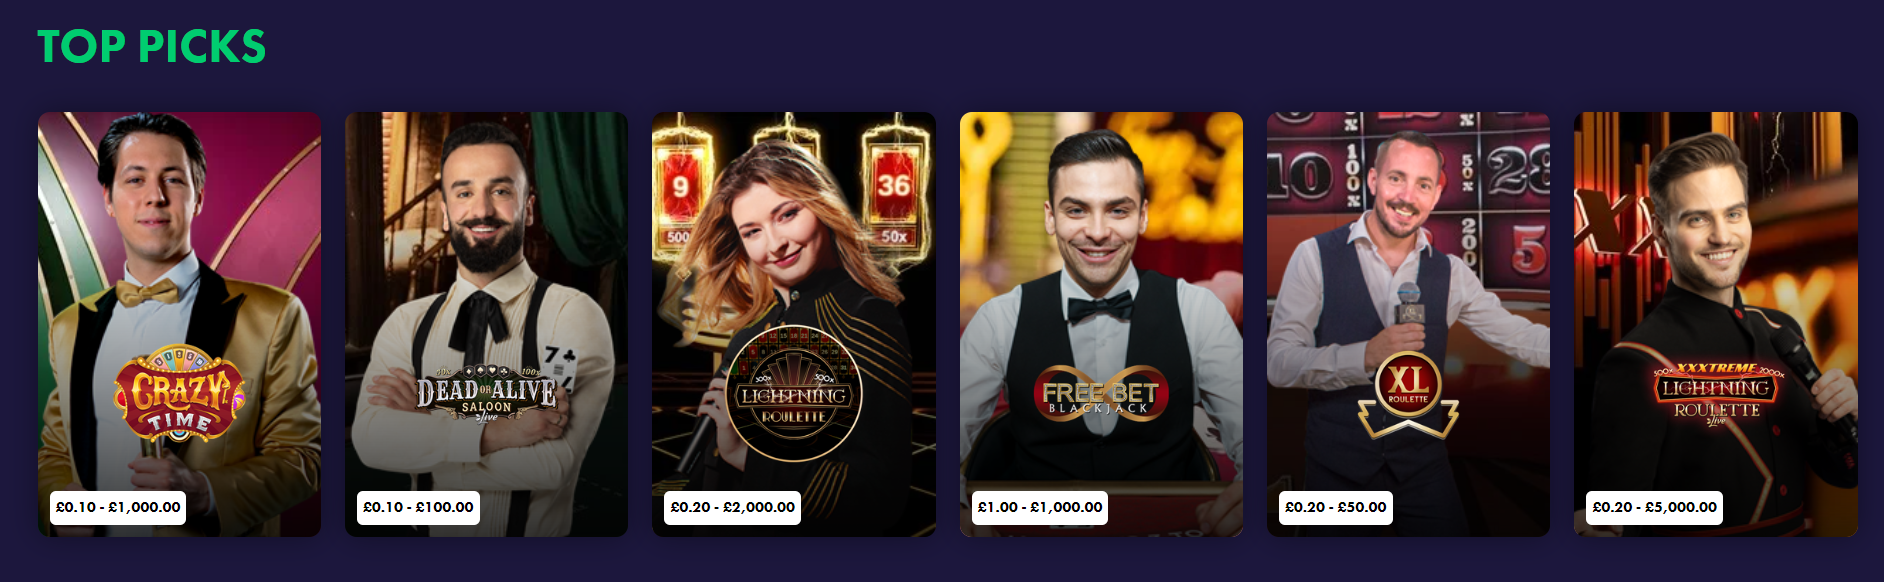This screenshot has height=582, width=1884.
Task: Click the Crazy Time logo
Action: 179,393
